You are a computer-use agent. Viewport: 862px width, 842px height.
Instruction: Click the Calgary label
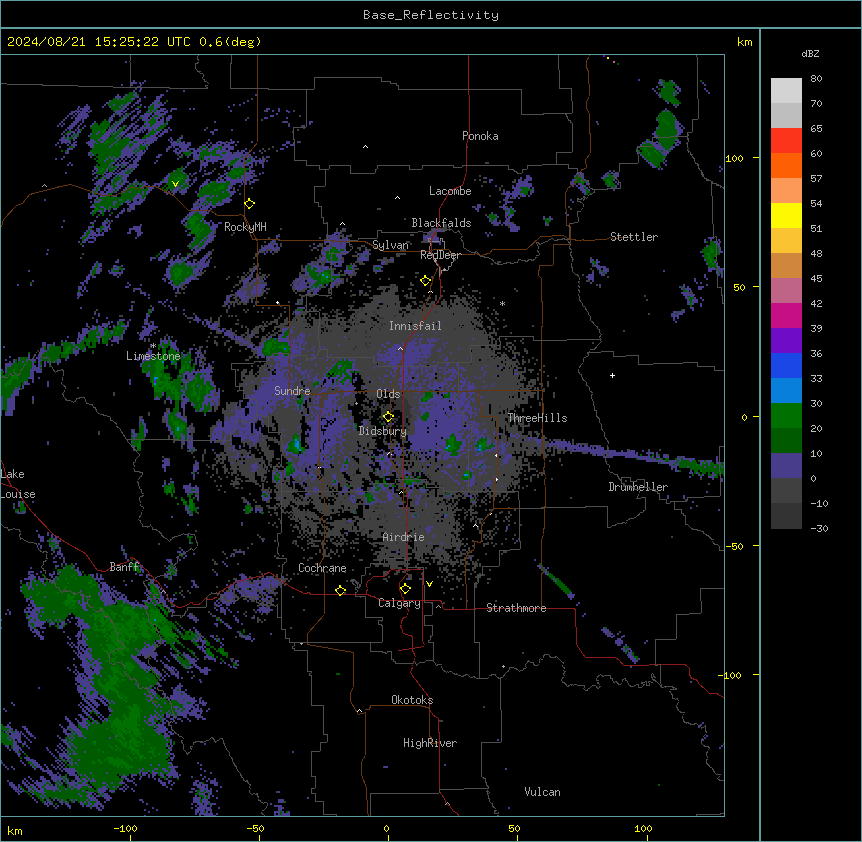click(399, 603)
